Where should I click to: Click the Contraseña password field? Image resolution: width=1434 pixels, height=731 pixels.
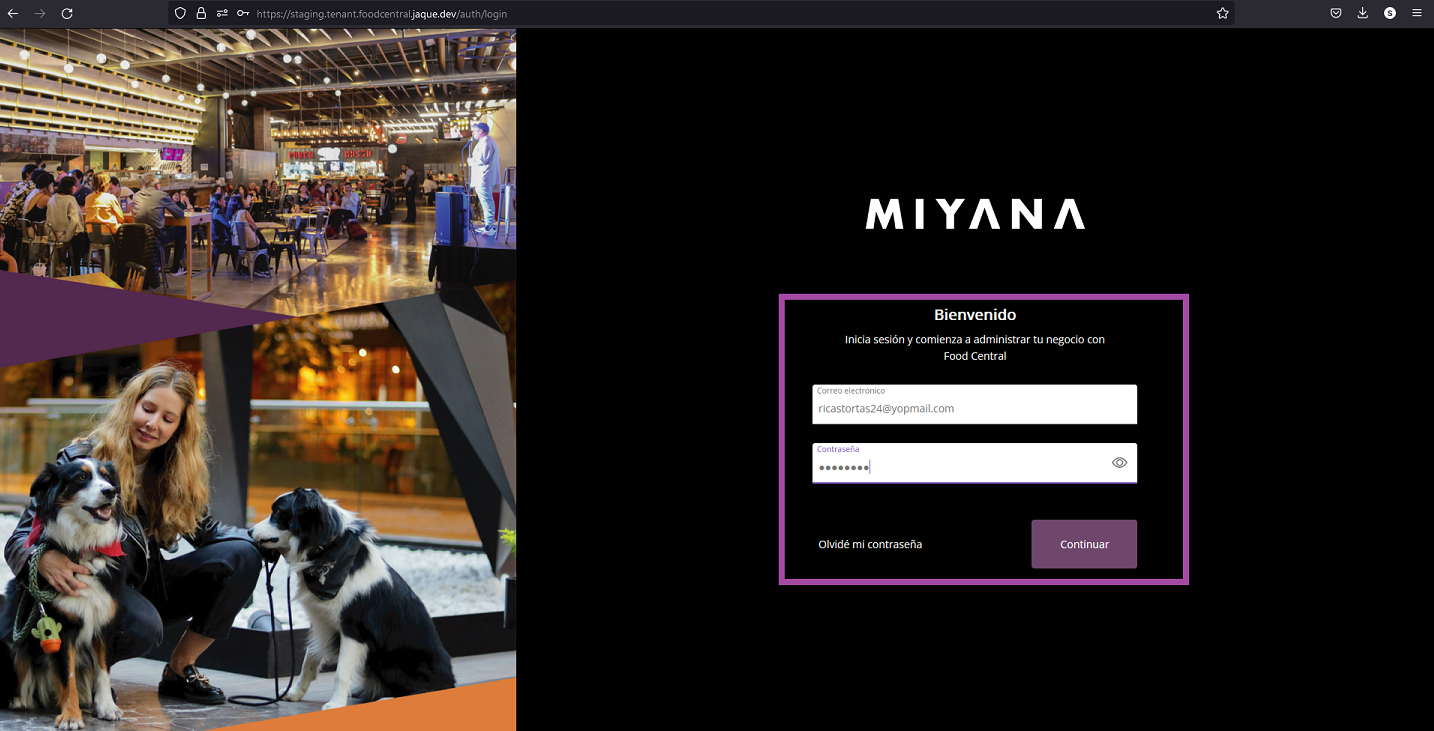[974, 463]
